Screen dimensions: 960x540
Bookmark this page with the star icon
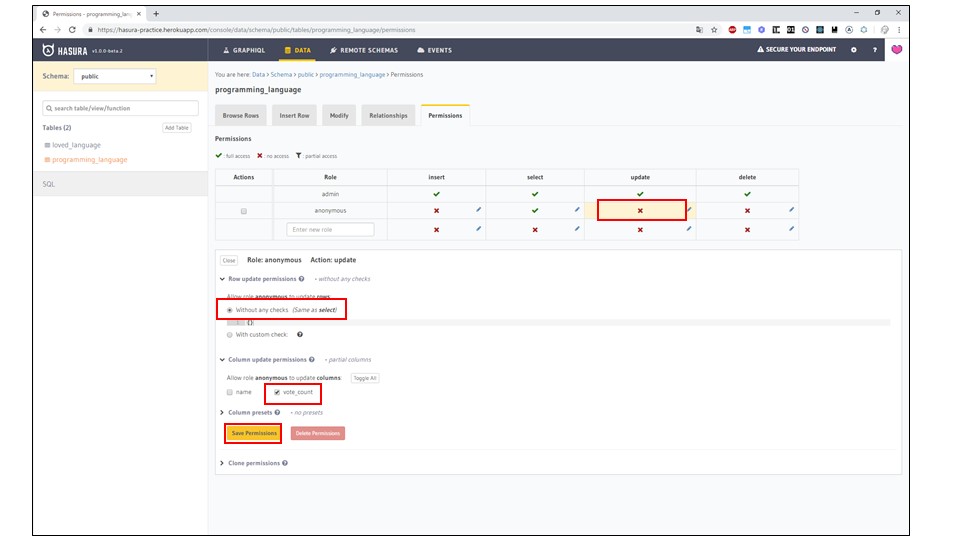(714, 29)
